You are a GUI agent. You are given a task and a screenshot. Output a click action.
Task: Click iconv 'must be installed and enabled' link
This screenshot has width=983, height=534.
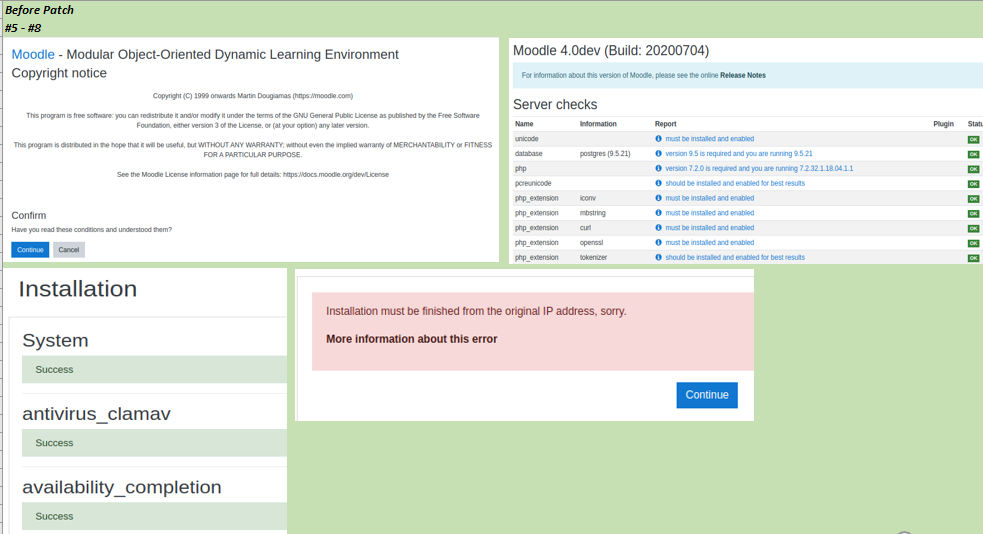710,198
